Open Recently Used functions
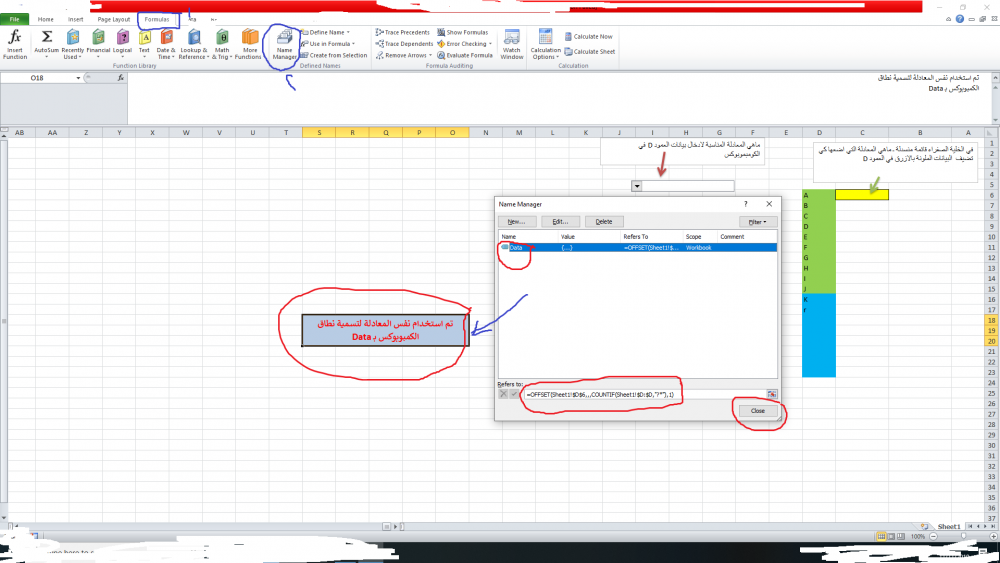Screen dimensions: 1000x563 point(73,44)
